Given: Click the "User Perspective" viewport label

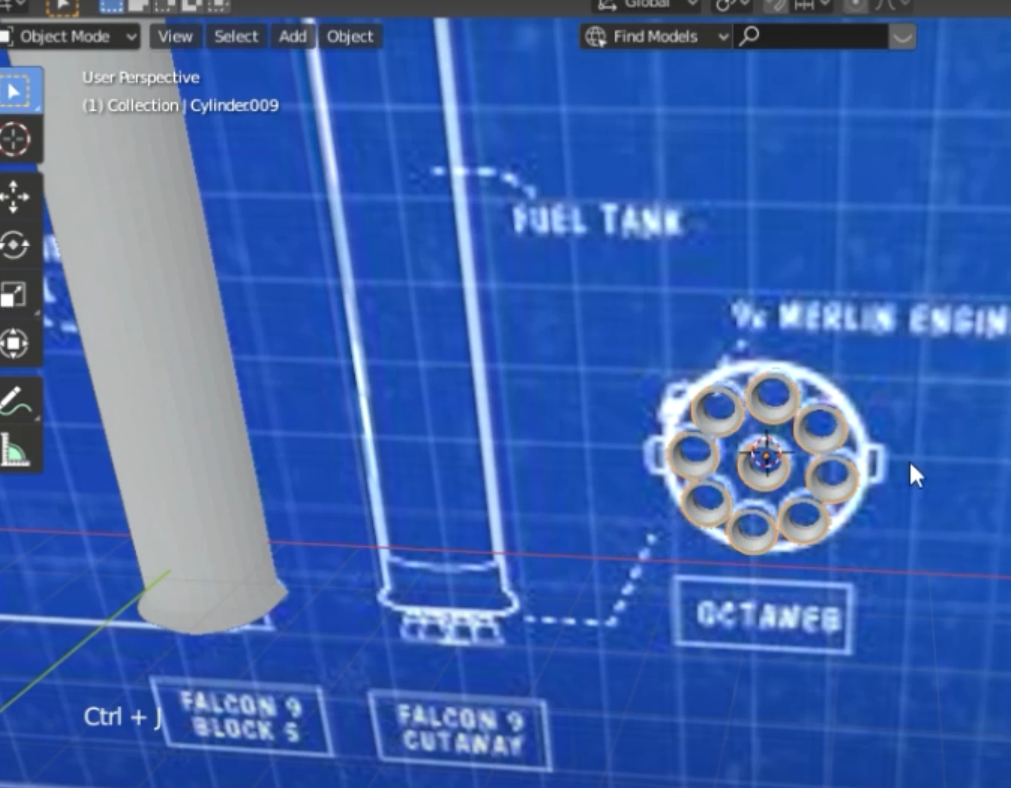Looking at the screenshot, I should tap(141, 77).
